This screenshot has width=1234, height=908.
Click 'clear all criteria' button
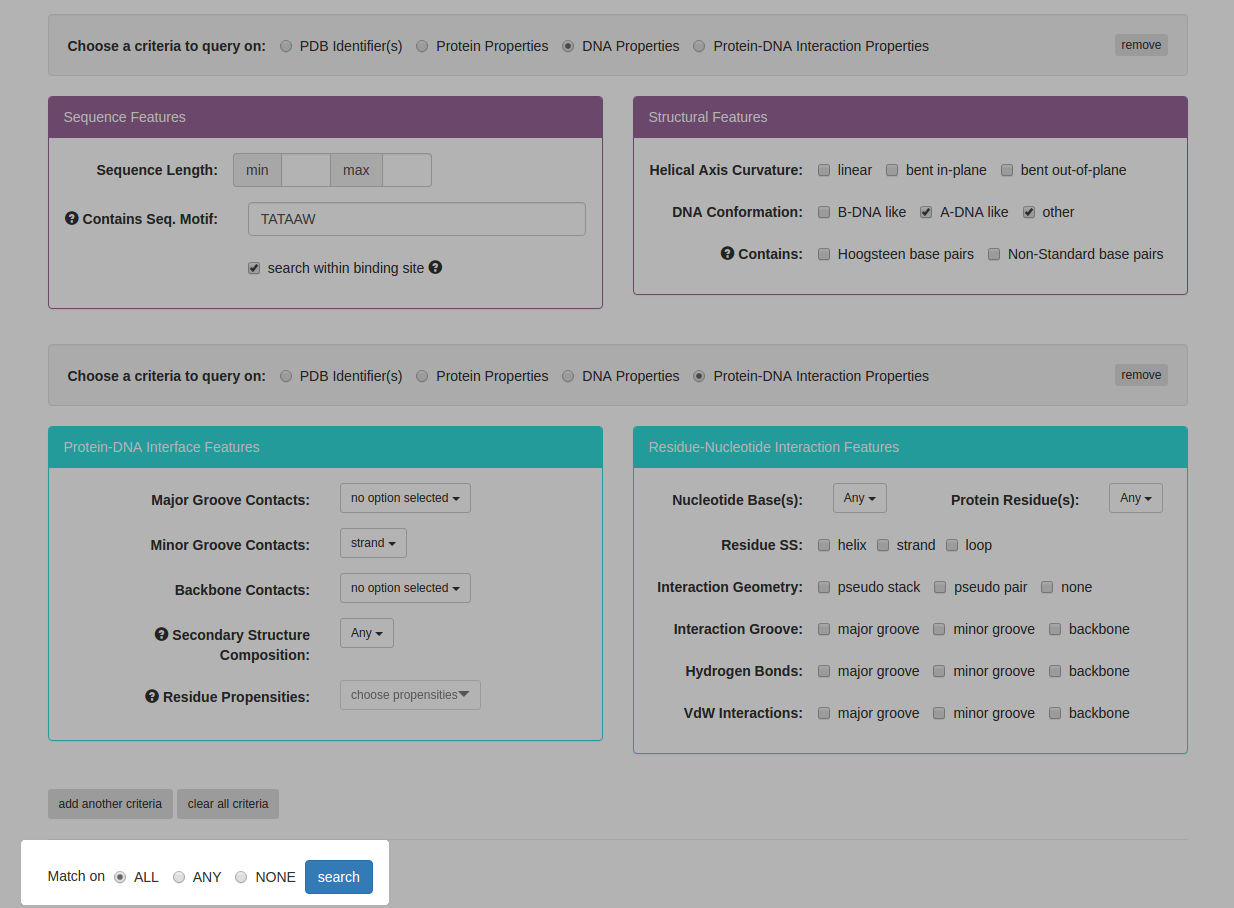pyautogui.click(x=228, y=804)
